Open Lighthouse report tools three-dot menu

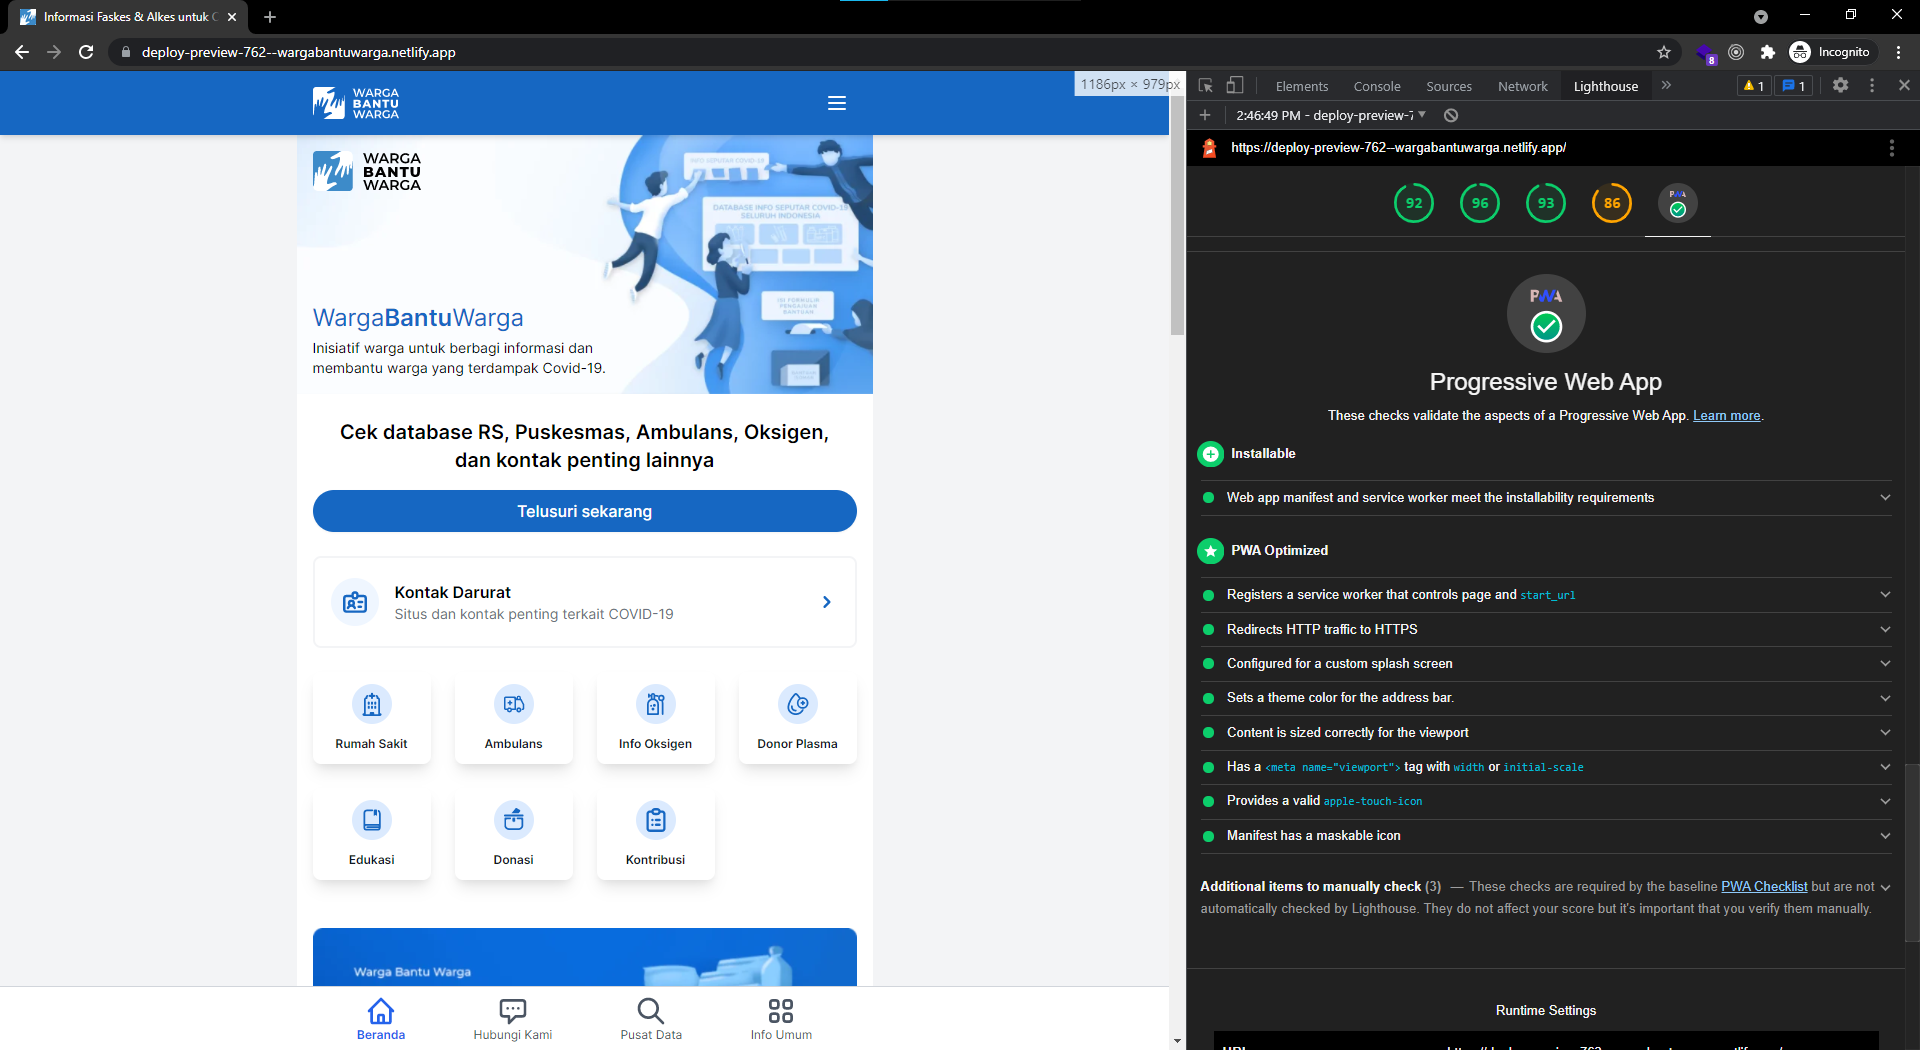coord(1891,148)
